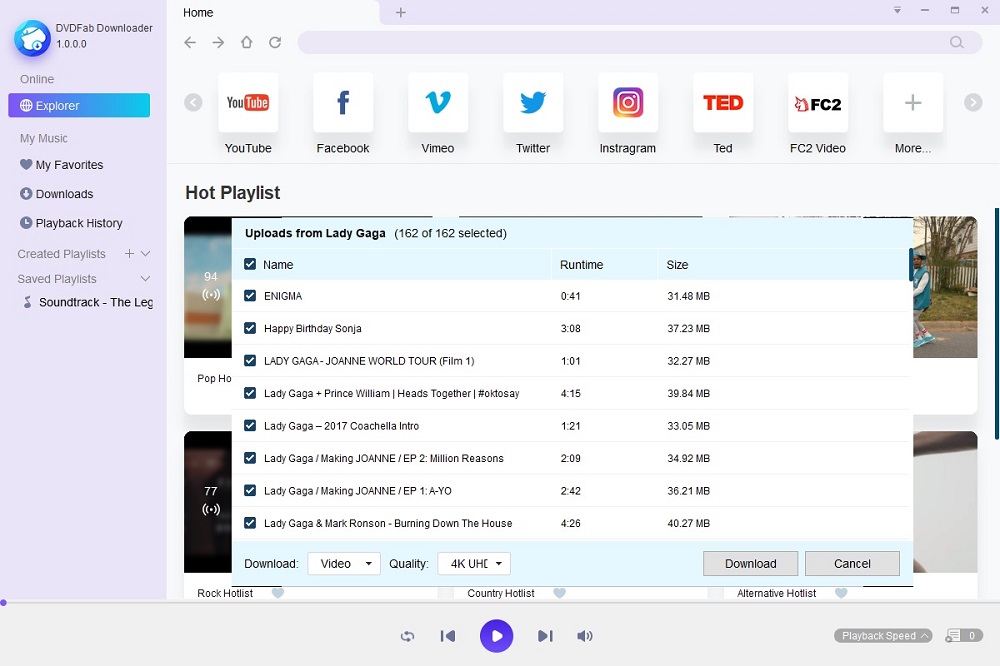Favorite the Rock Hotlist with heart icon

pos(277,593)
